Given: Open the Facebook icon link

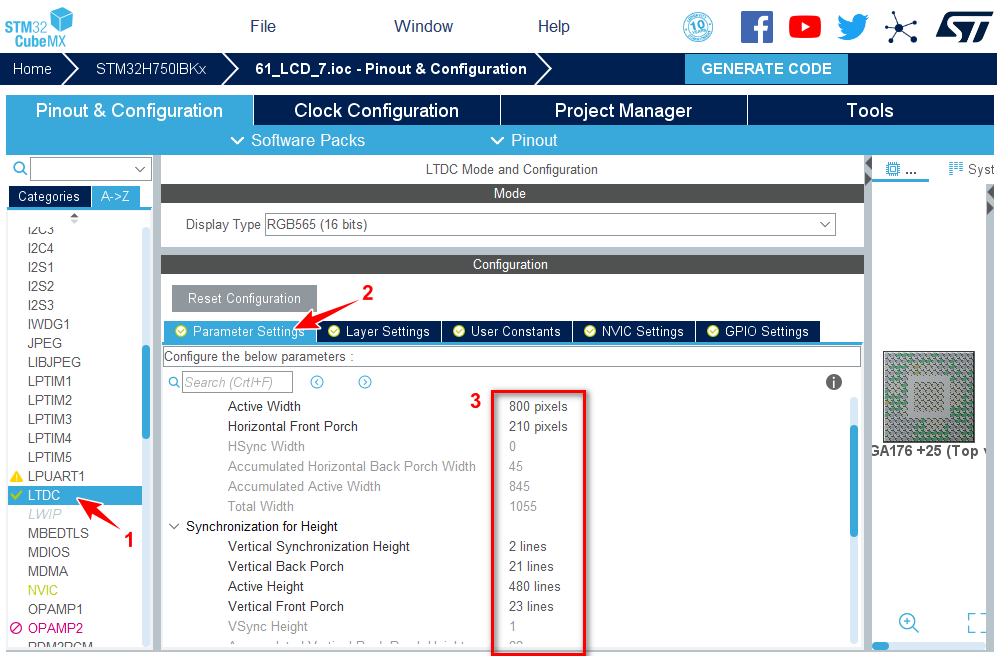Looking at the screenshot, I should point(757,27).
